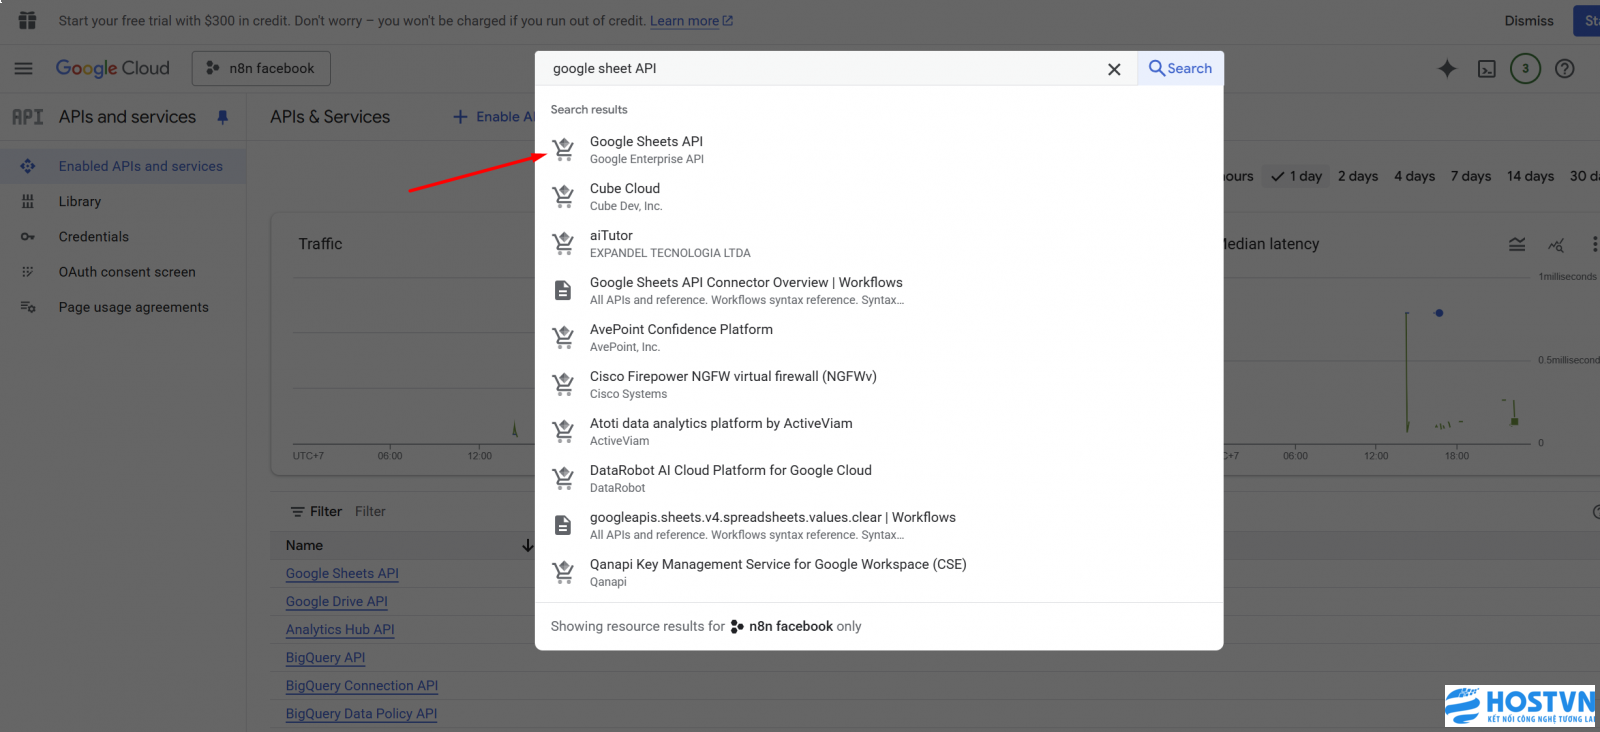Click cart icon beside AvePoint Confidence Platform
This screenshot has height=732, width=1600.
point(564,338)
